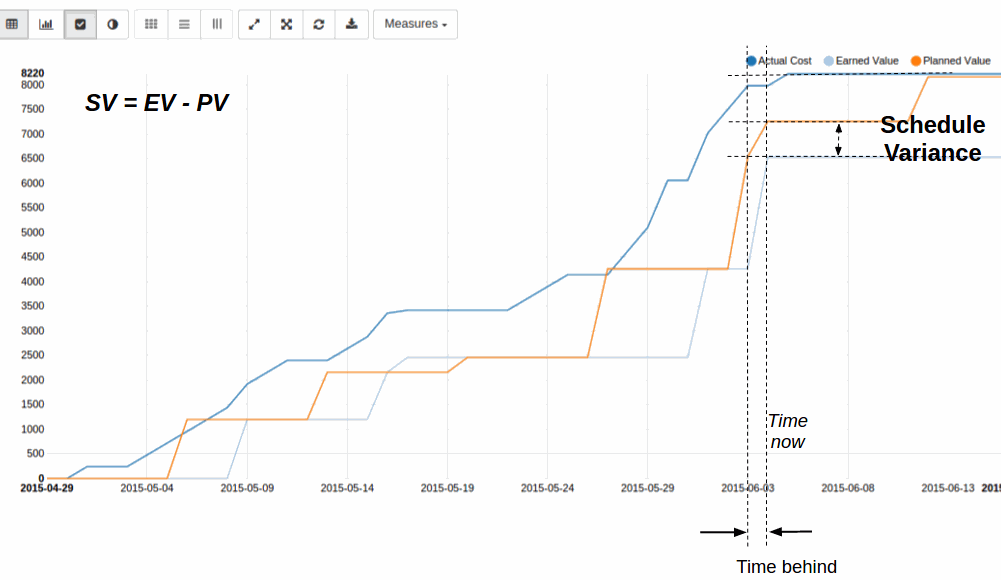
Task: Select the bar chart view icon
Action: pos(46,24)
